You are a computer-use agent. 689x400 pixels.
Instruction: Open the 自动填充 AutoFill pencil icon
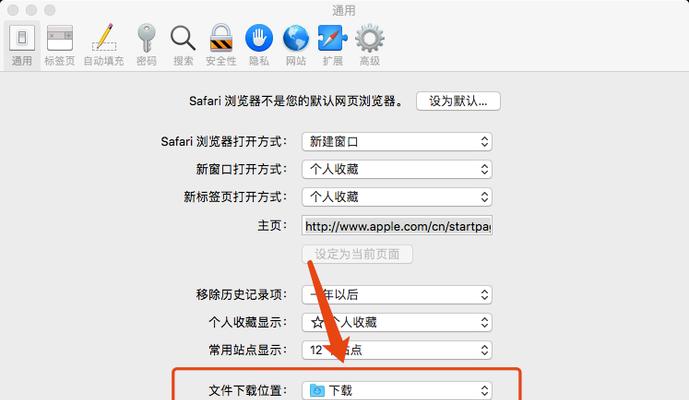[x=104, y=46]
